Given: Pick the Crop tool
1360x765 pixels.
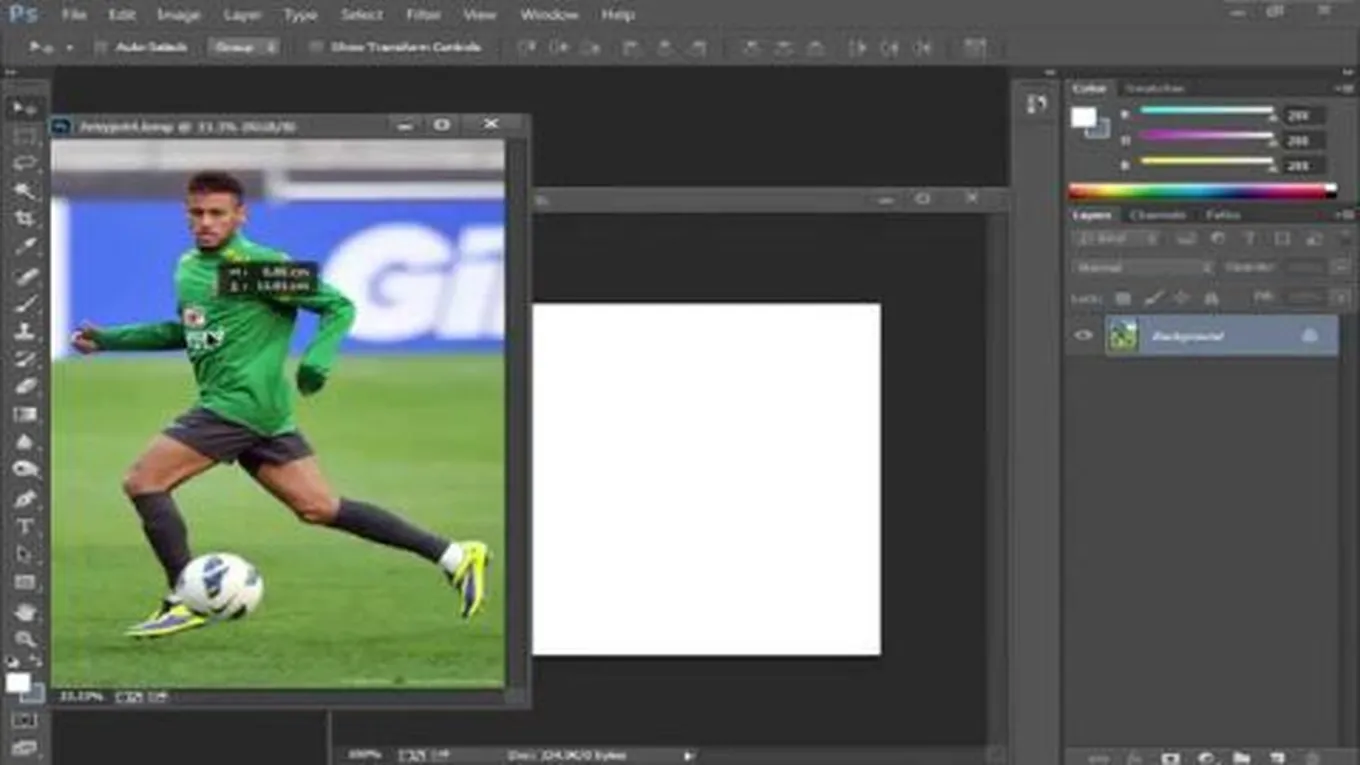Looking at the screenshot, I should tap(24, 219).
